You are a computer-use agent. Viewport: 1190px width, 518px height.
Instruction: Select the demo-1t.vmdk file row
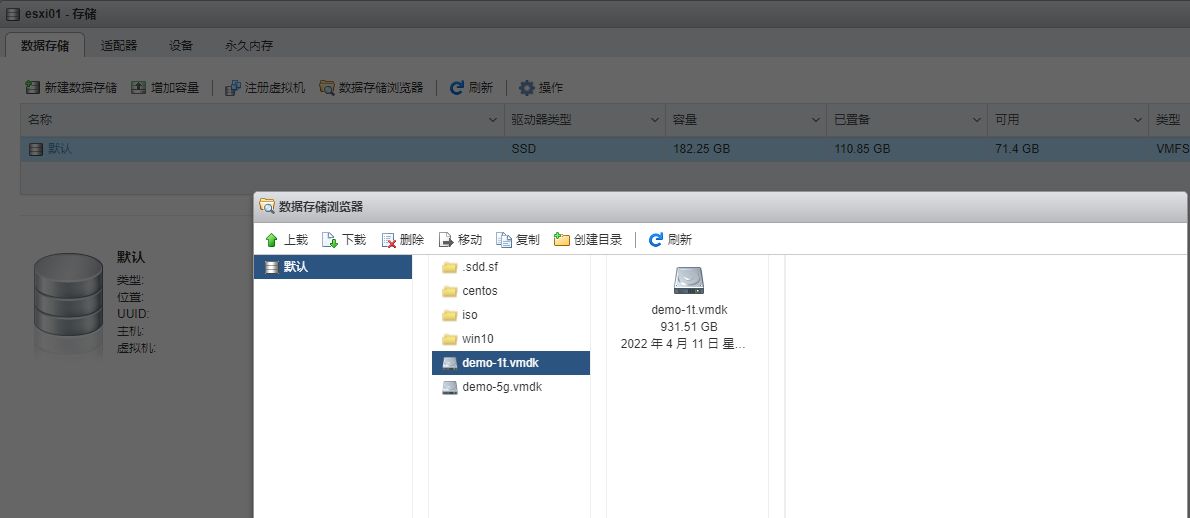(x=511, y=363)
